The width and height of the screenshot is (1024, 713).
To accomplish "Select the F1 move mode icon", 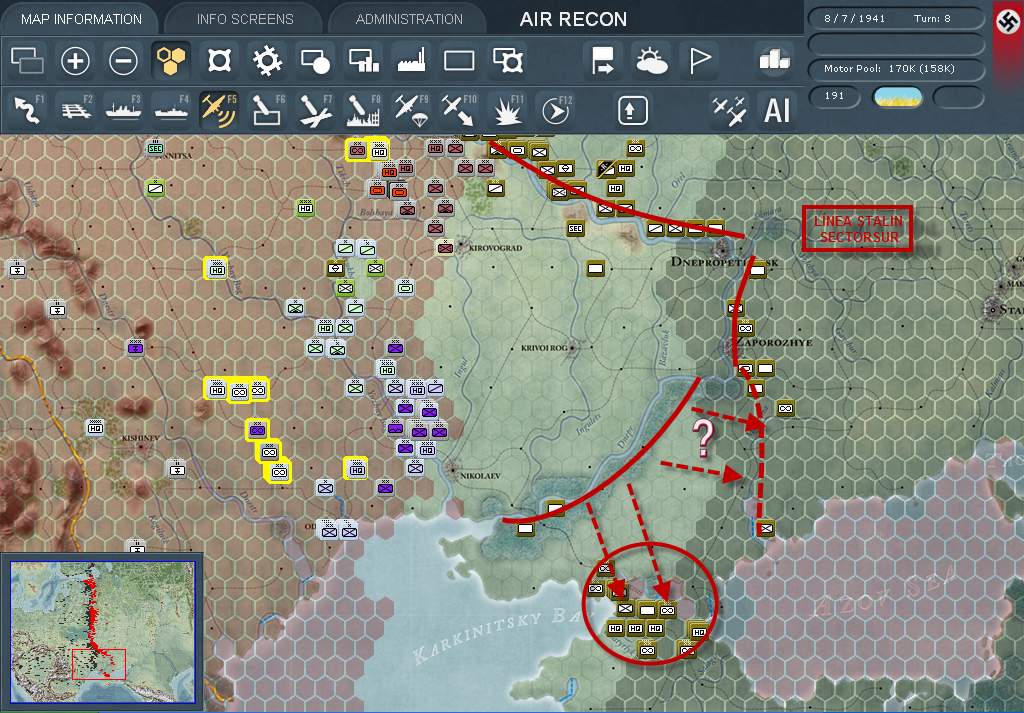I will pyautogui.click(x=27, y=109).
